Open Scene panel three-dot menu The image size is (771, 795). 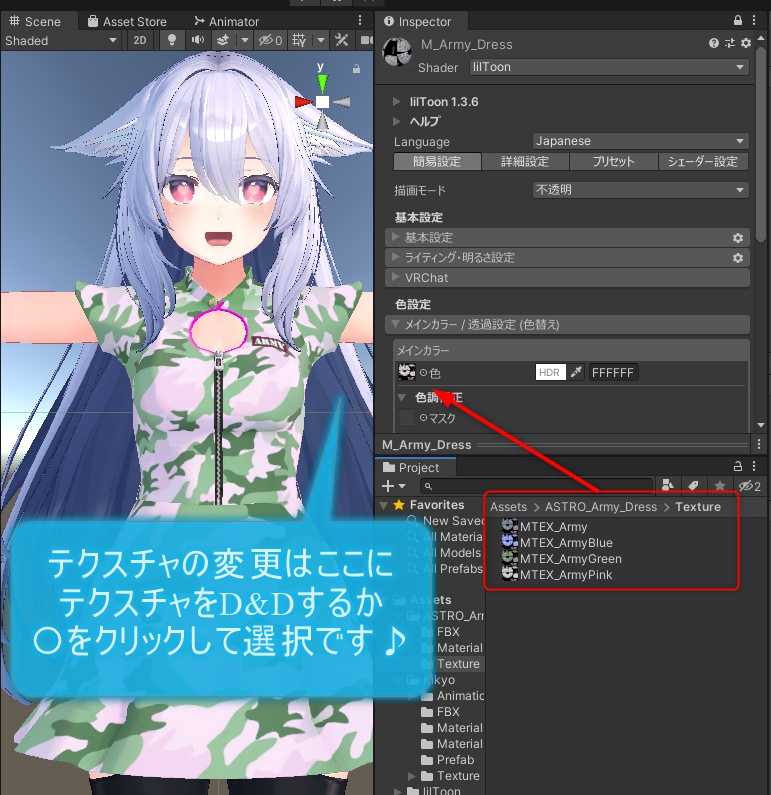(360, 20)
